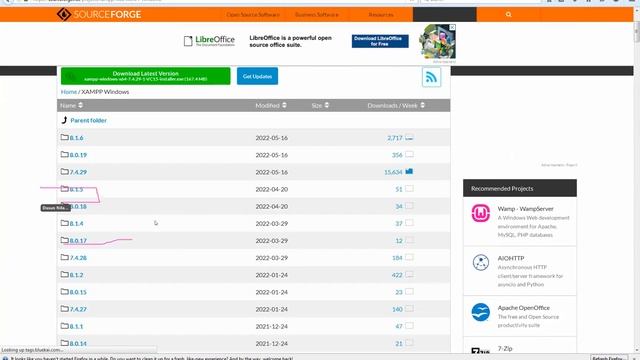Click the folder icon for 7.4.27
Viewport: 640px width, 360px height.
pyautogui.click(x=64, y=309)
